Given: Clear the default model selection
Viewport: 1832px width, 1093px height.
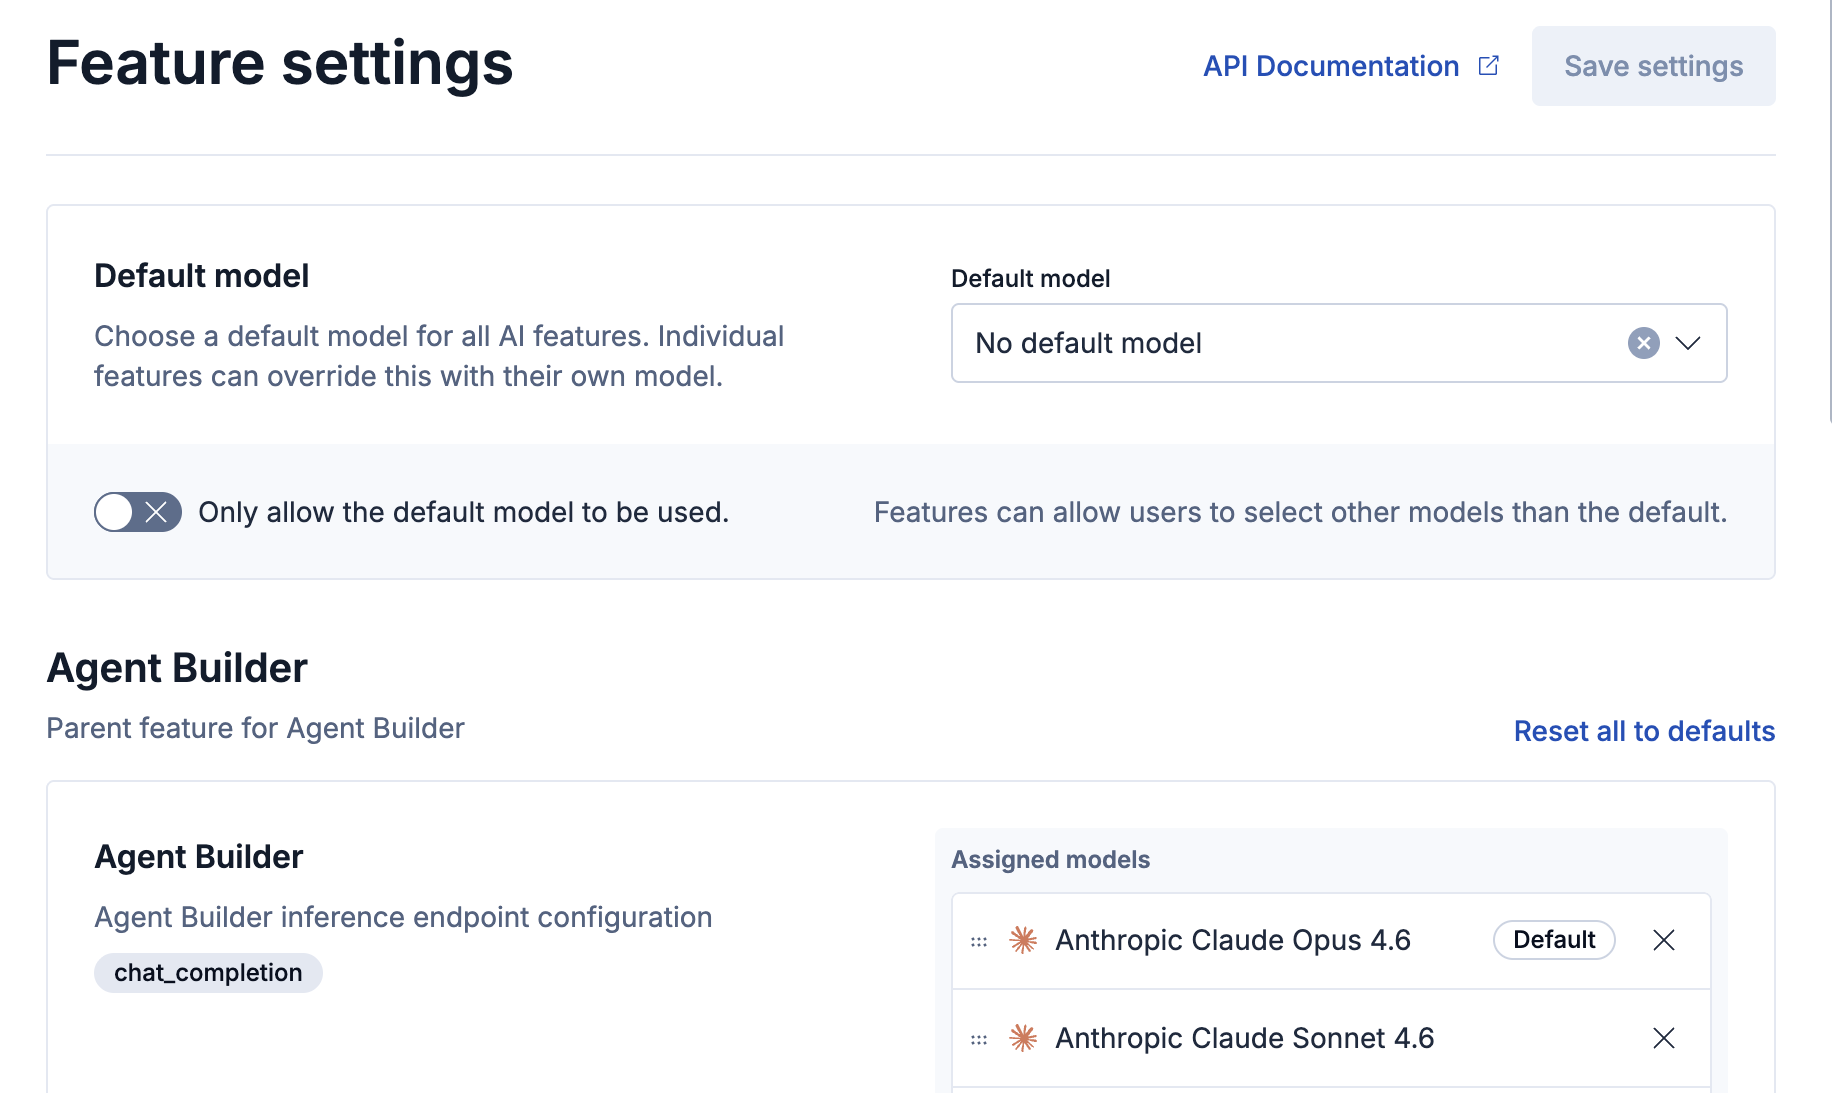Looking at the screenshot, I should point(1643,343).
